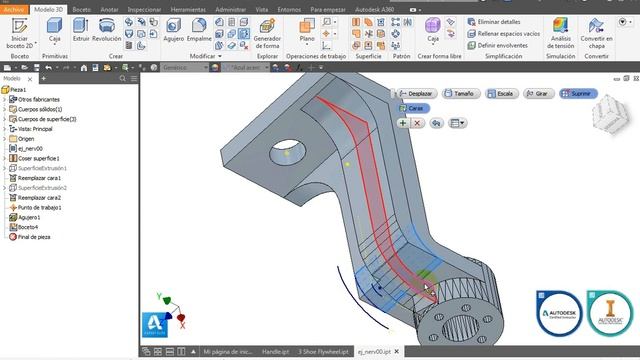Choose the Revolución tool

tap(107, 30)
